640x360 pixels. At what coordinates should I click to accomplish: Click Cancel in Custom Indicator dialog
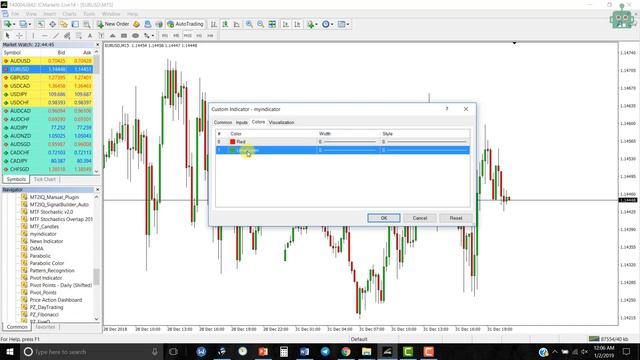click(x=420, y=218)
